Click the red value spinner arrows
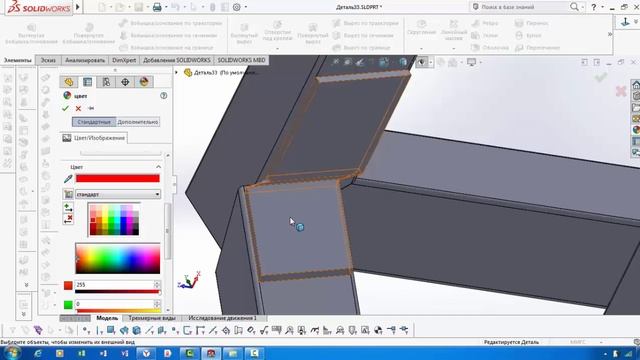Viewport: 640px width, 360px height. click(x=157, y=284)
